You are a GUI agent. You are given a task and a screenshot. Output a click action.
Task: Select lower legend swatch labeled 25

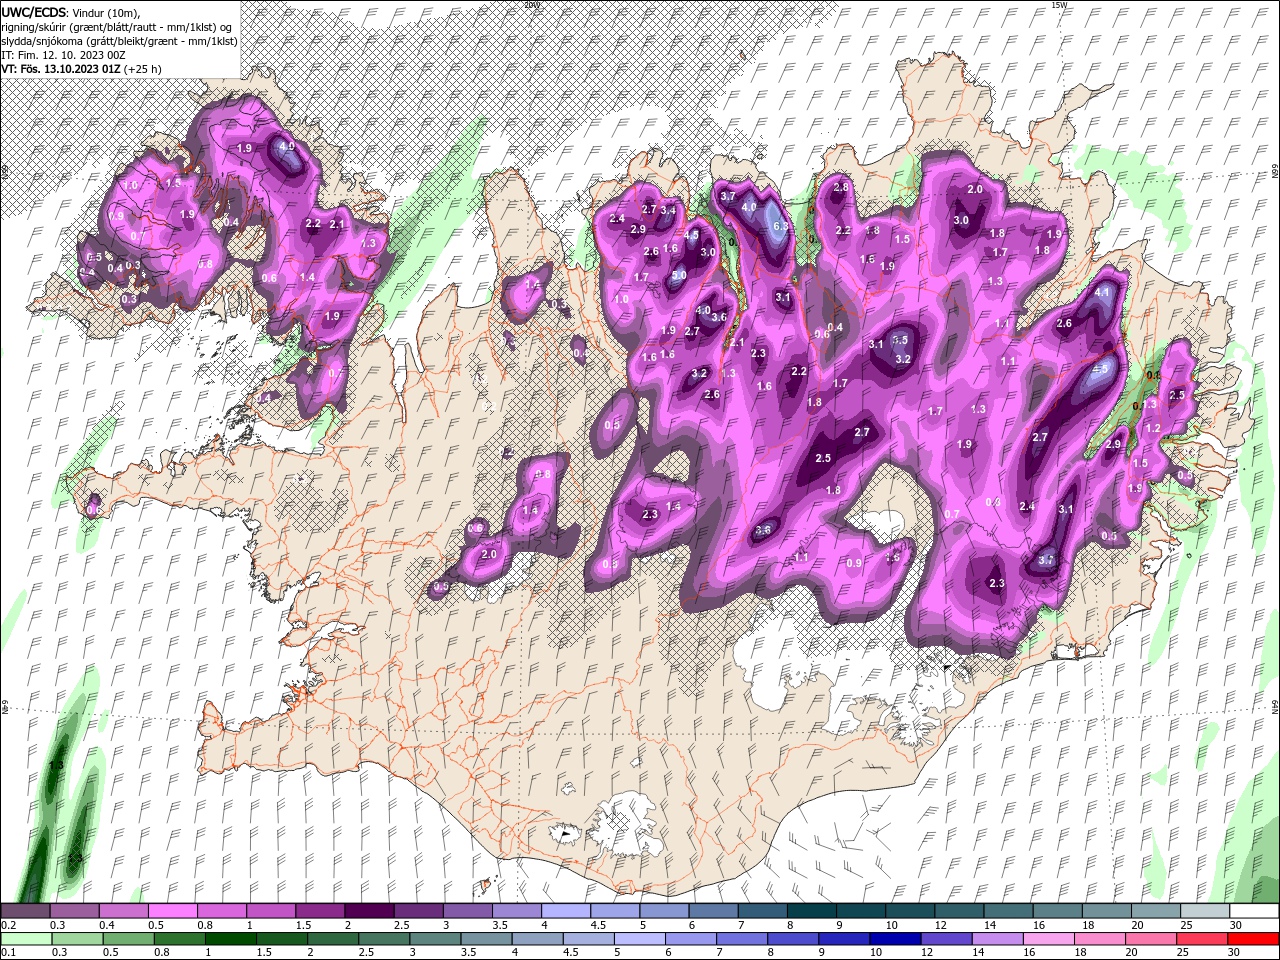(1201, 939)
